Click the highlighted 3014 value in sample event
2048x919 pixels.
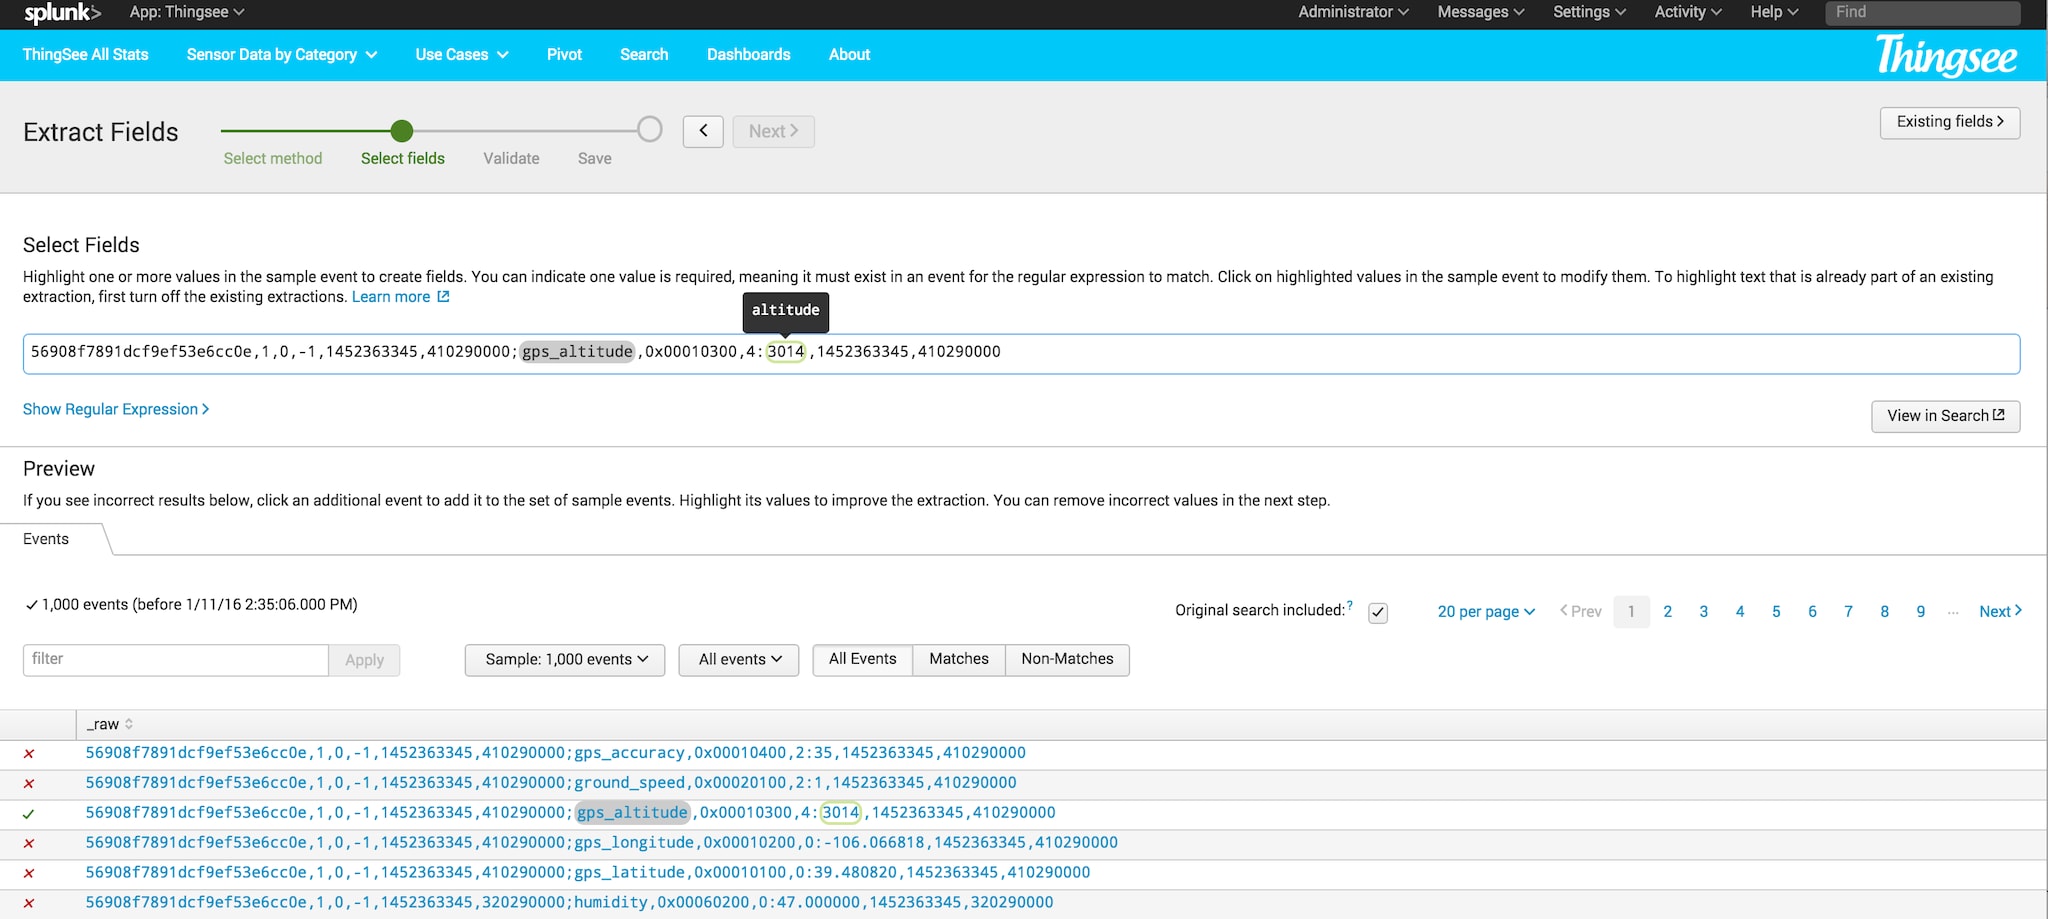pos(786,352)
